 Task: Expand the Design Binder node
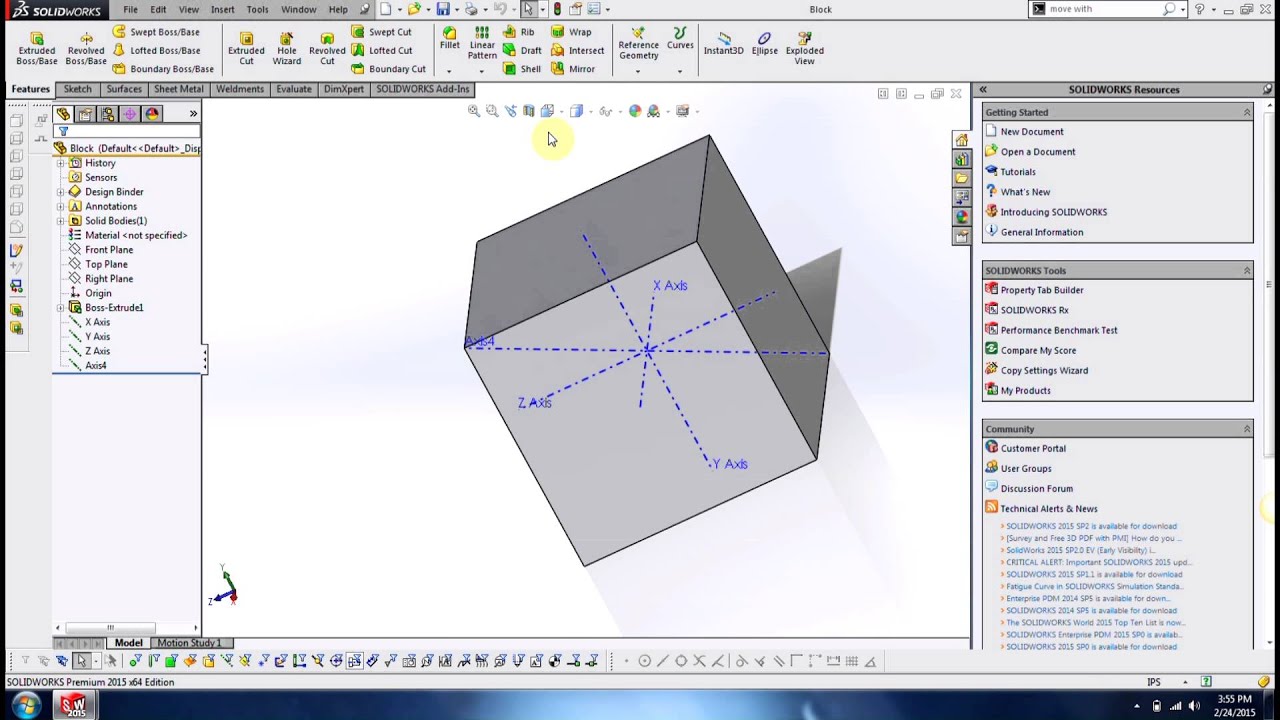[61, 192]
